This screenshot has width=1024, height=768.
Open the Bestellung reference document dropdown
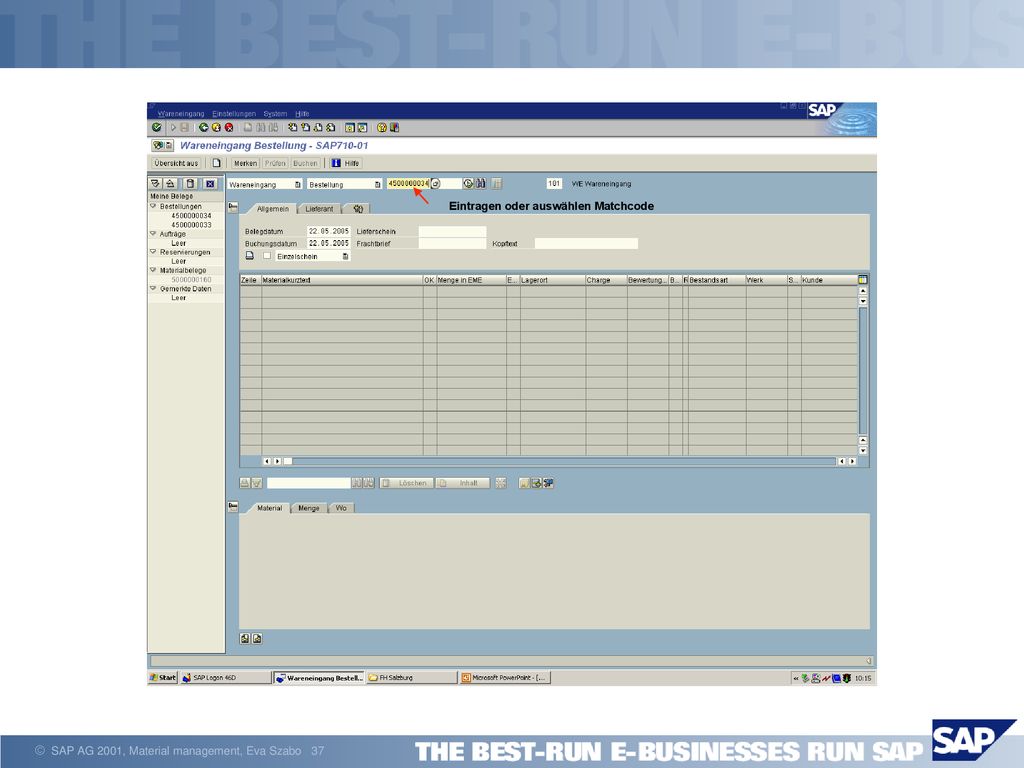click(377, 185)
